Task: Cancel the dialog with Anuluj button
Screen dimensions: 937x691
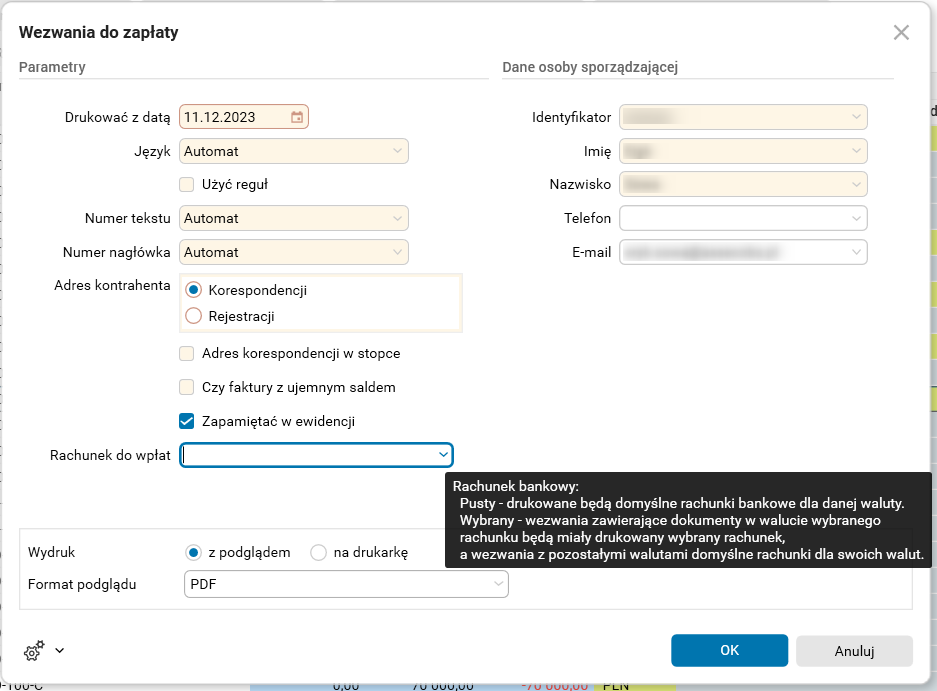Action: (x=854, y=650)
